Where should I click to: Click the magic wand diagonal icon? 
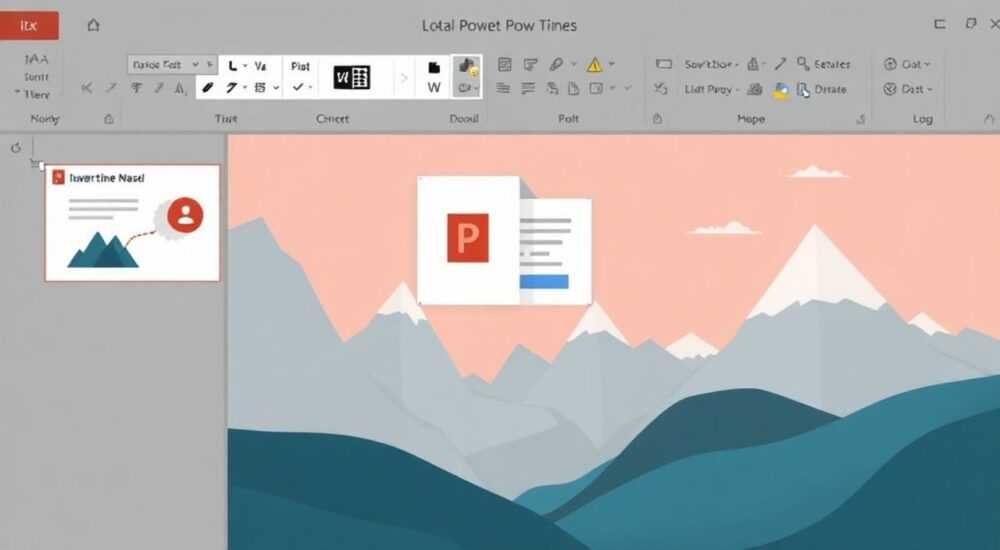[x=781, y=64]
